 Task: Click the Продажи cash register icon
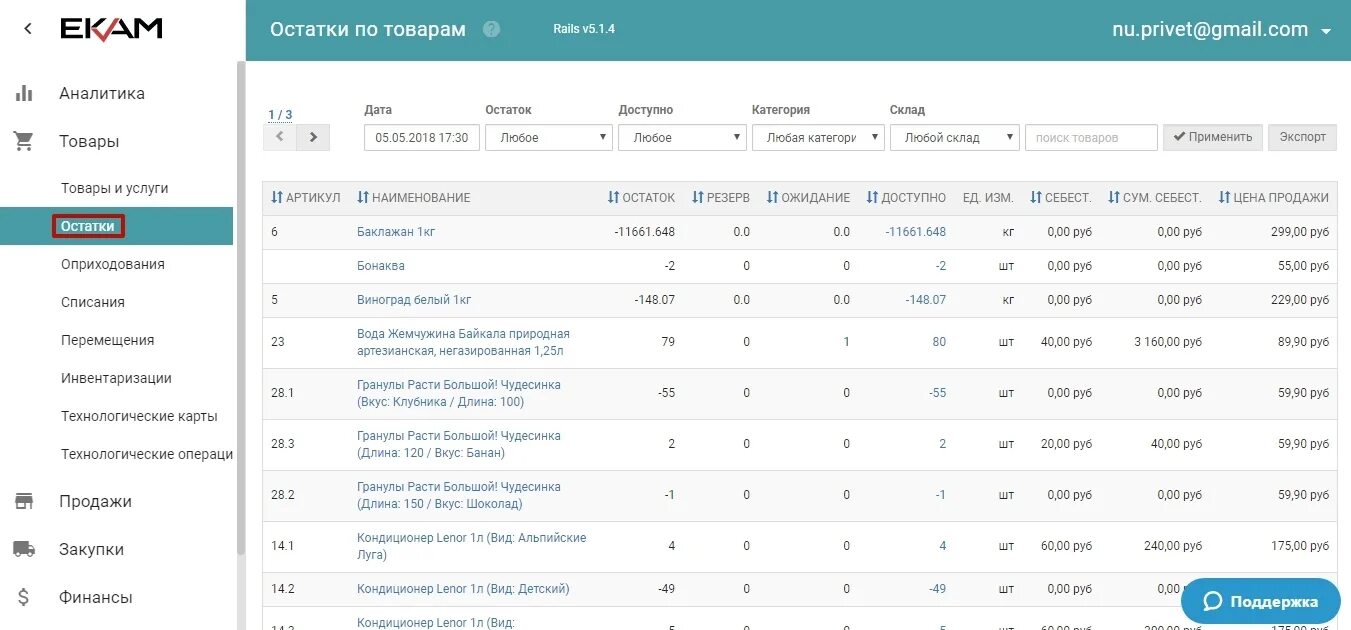[x=23, y=501]
